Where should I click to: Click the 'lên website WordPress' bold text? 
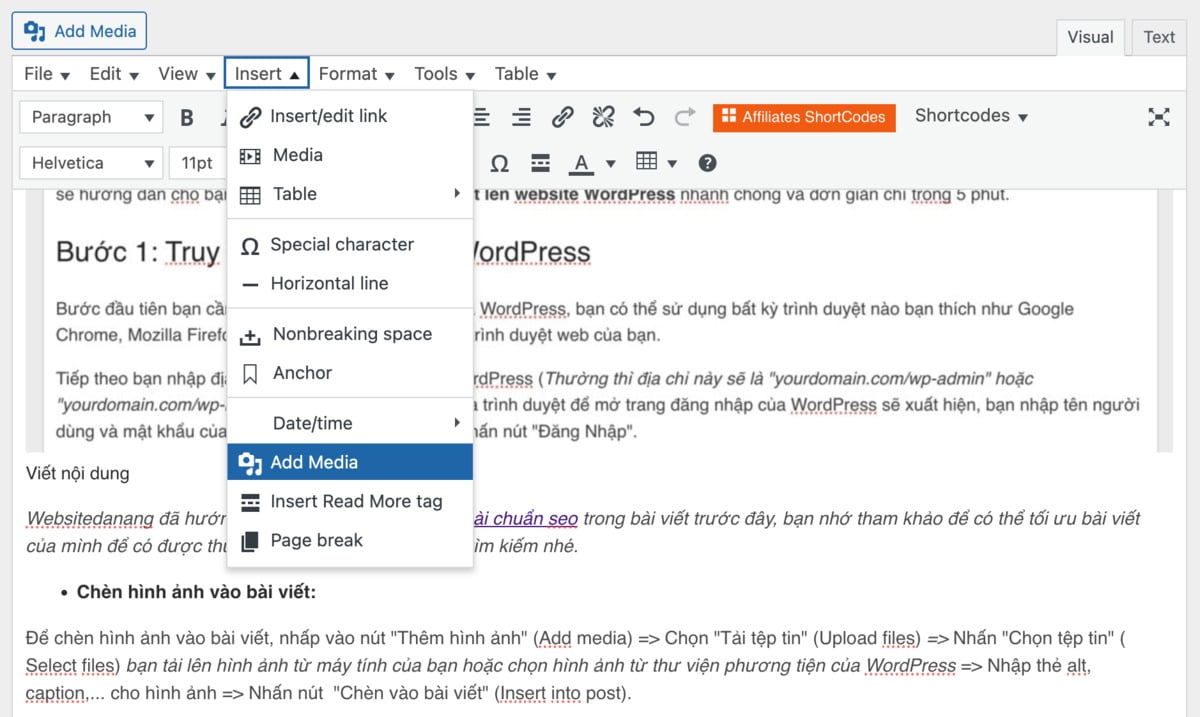(x=580, y=194)
